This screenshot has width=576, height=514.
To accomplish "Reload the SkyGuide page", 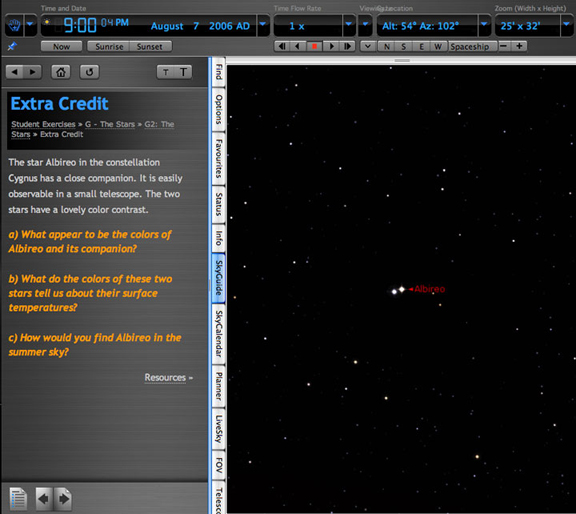I will [89, 72].
